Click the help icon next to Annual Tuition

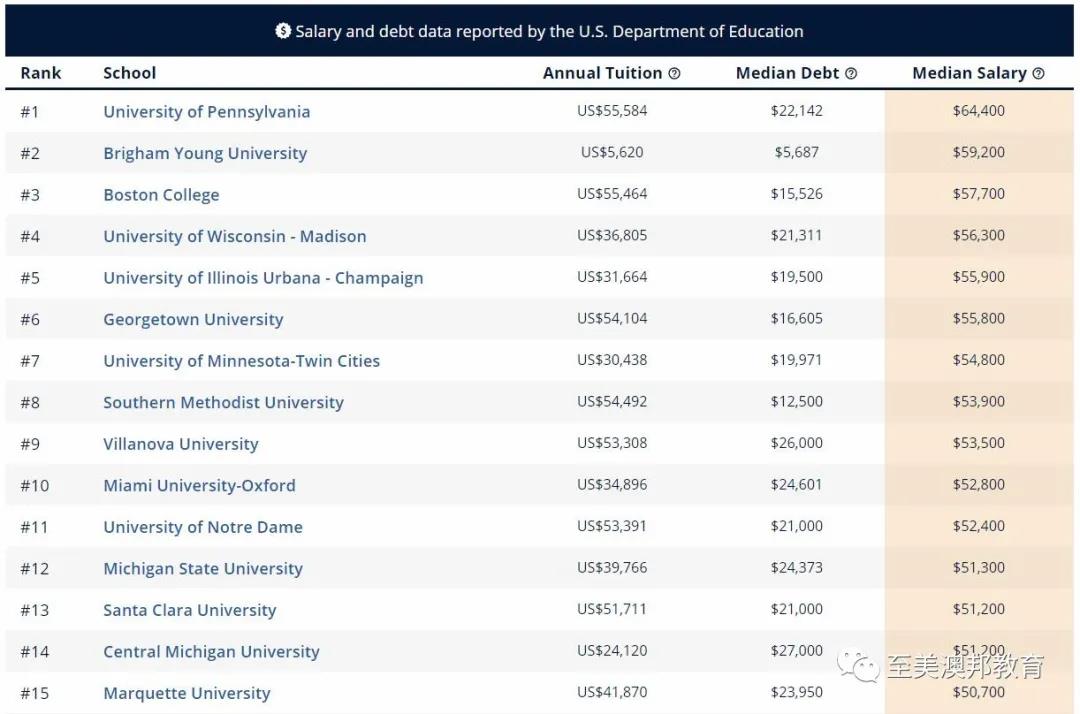674,74
